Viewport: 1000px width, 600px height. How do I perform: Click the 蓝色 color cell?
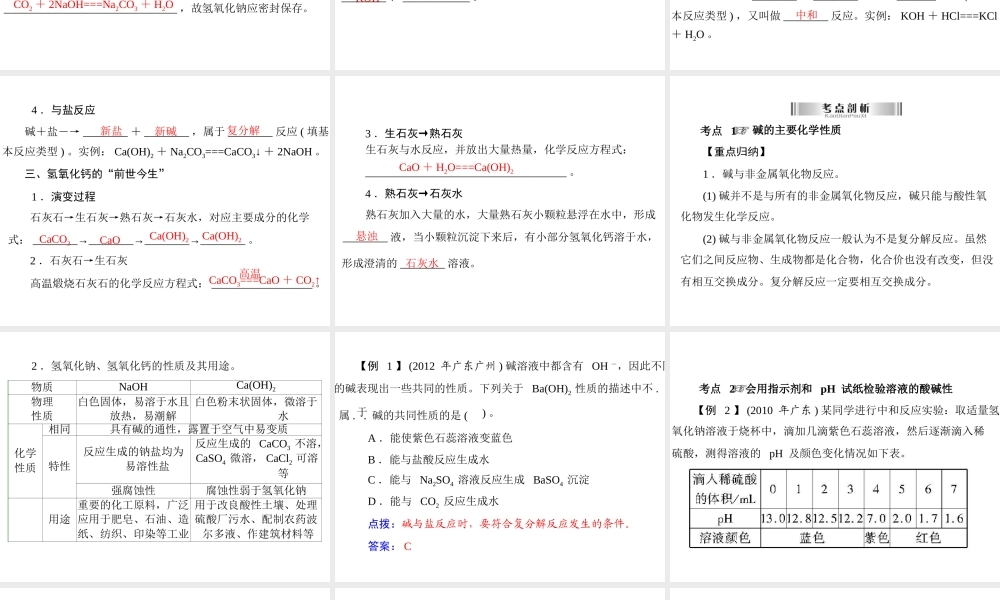tap(812, 538)
